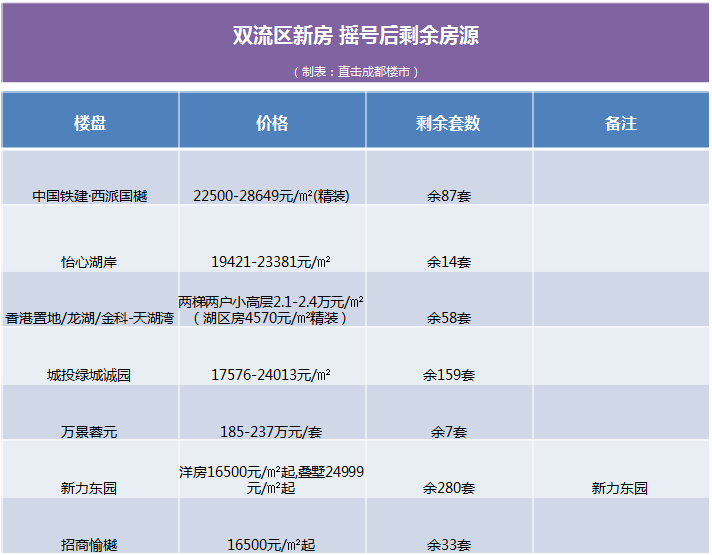Click the subtitle 制表：直击成都楼市
The image size is (712, 555).
(x=355, y=71)
